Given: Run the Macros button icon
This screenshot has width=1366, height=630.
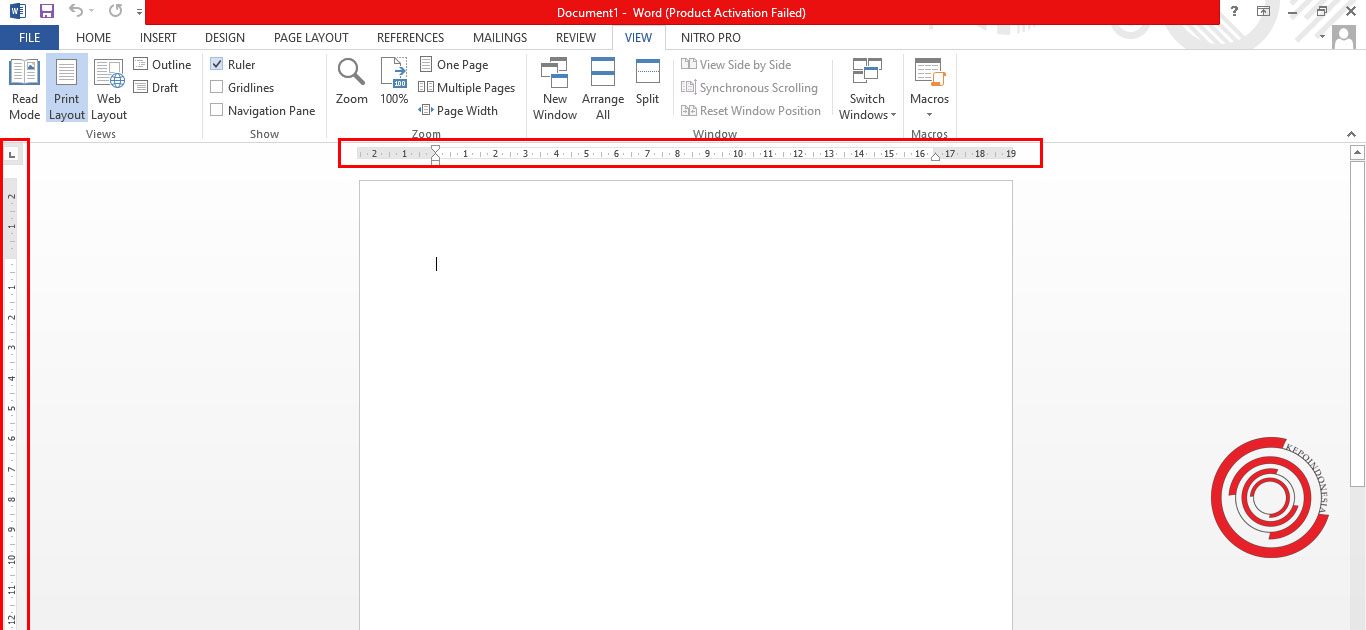Looking at the screenshot, I should [929, 73].
